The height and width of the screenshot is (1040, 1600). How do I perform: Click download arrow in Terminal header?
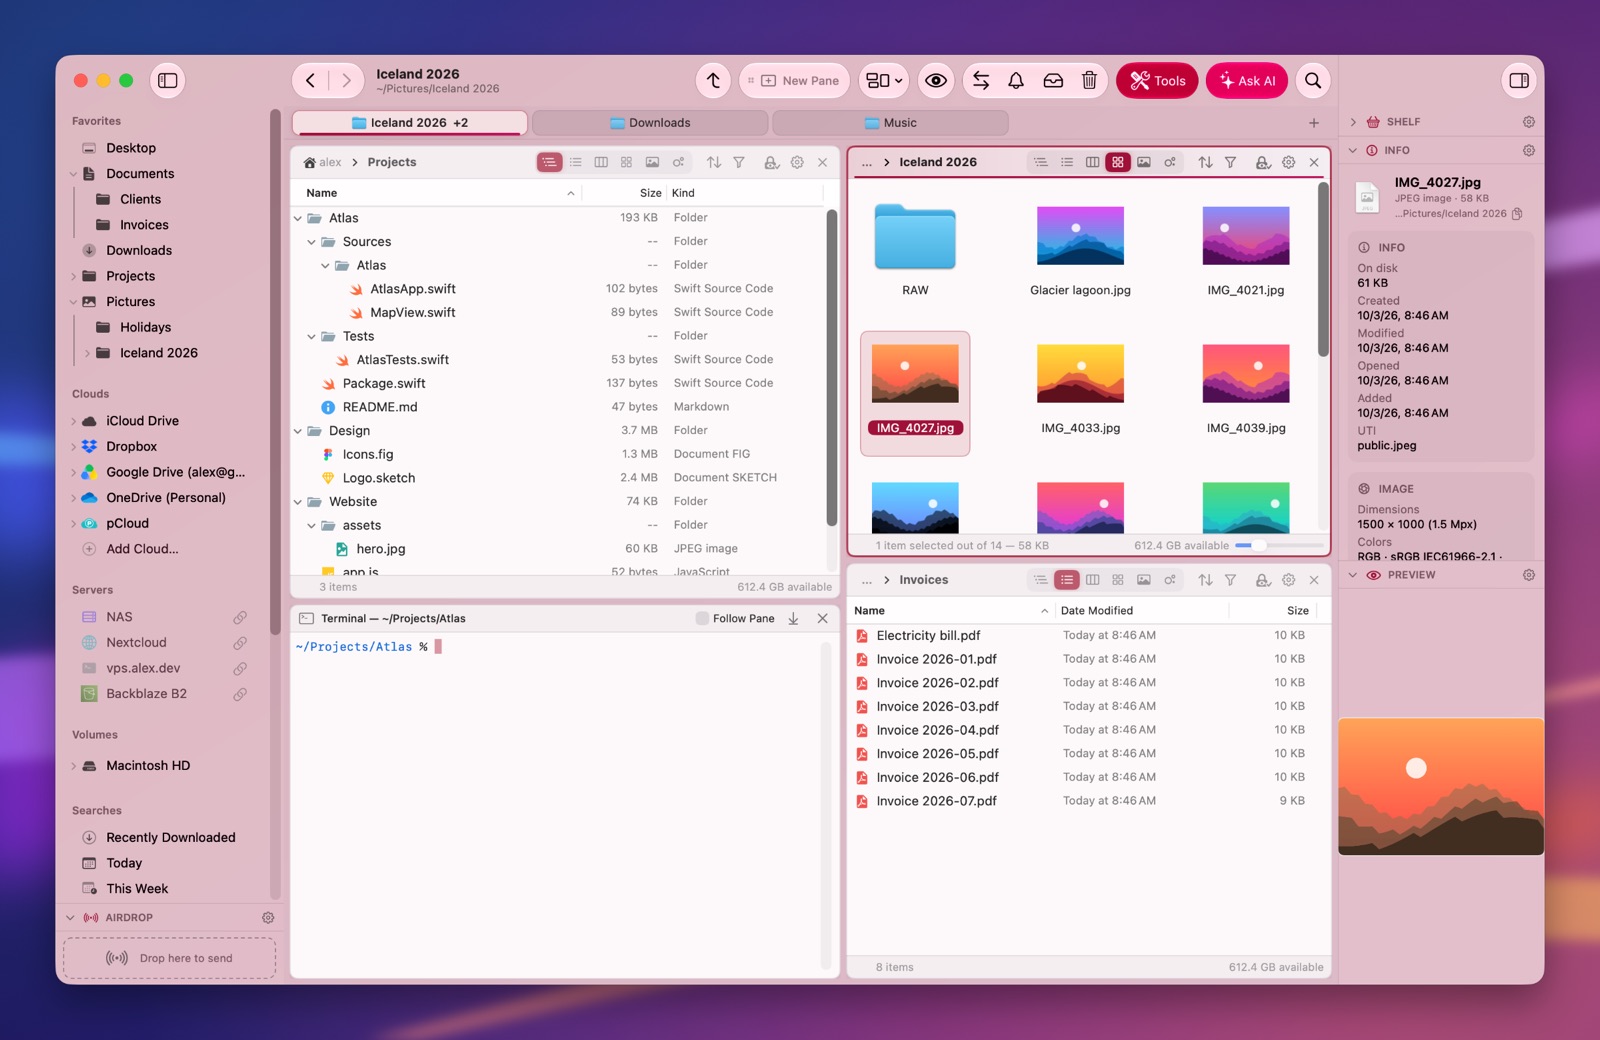pyautogui.click(x=793, y=619)
